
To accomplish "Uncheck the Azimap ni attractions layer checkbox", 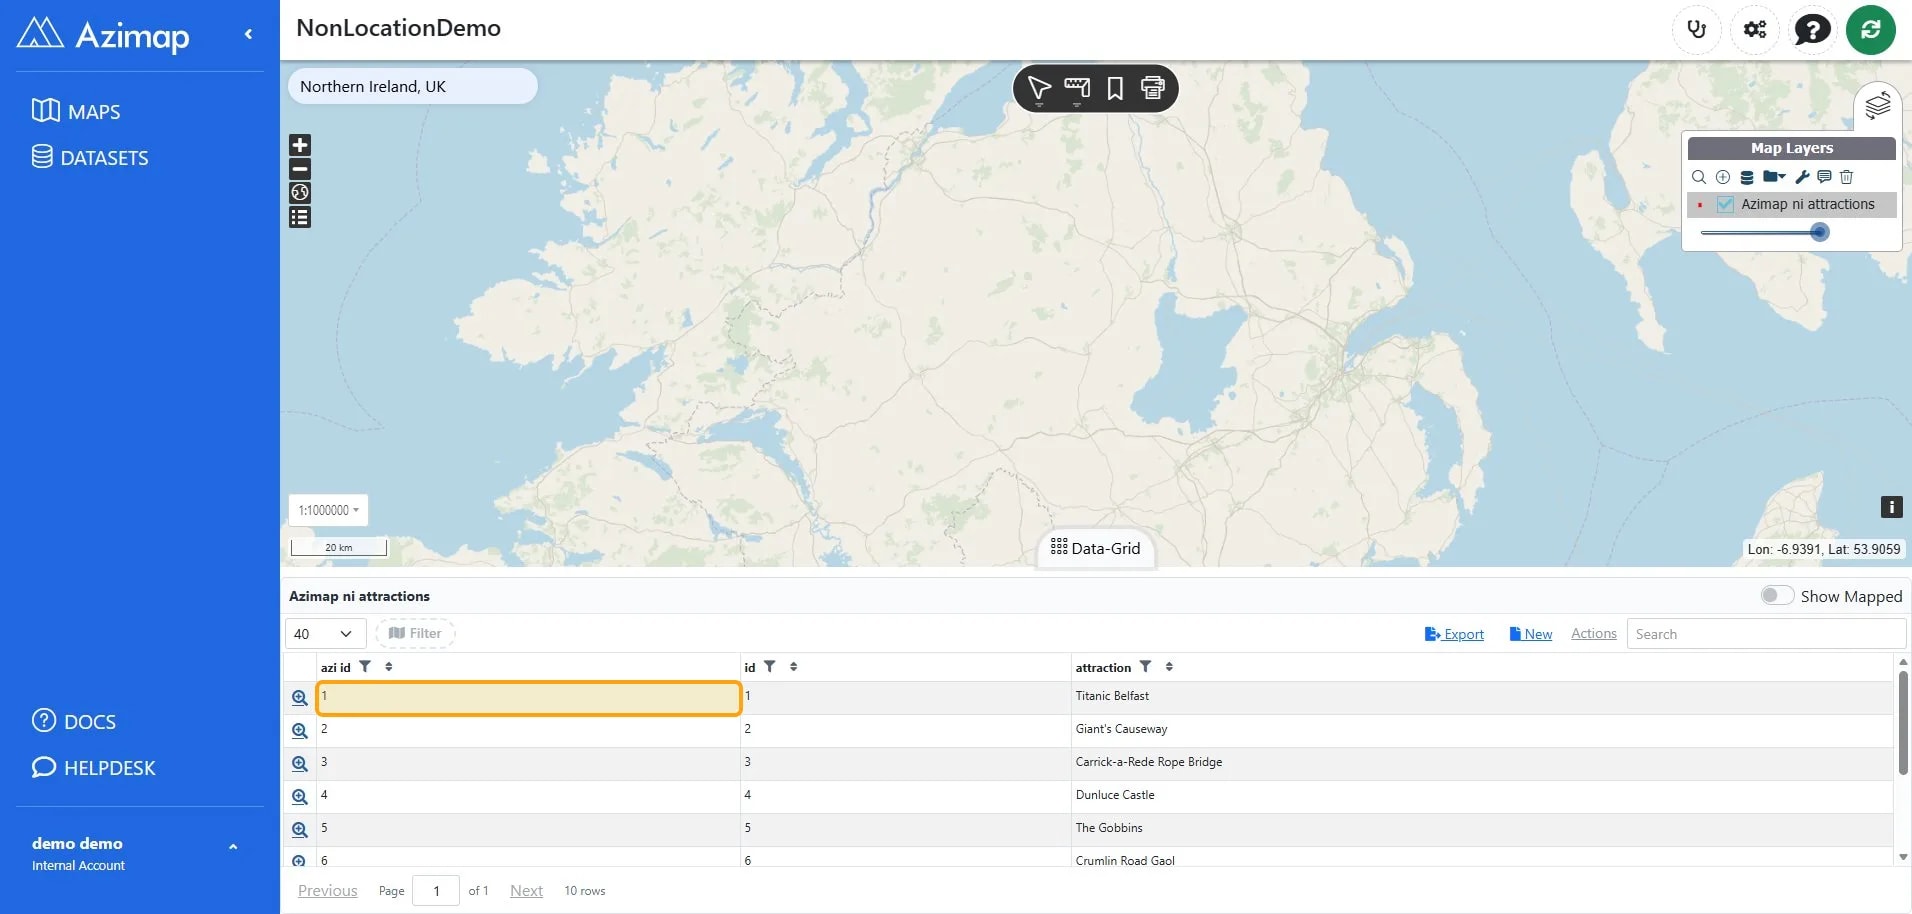I will coord(1725,204).
